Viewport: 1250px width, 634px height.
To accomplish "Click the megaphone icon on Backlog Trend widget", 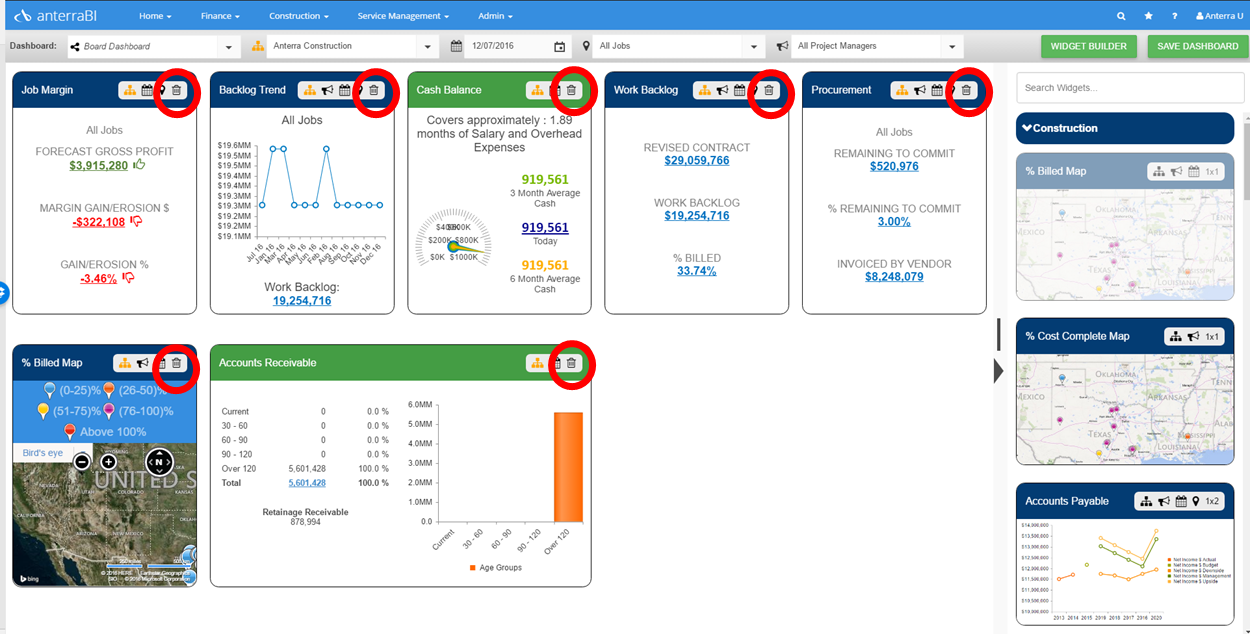I will [327, 90].
